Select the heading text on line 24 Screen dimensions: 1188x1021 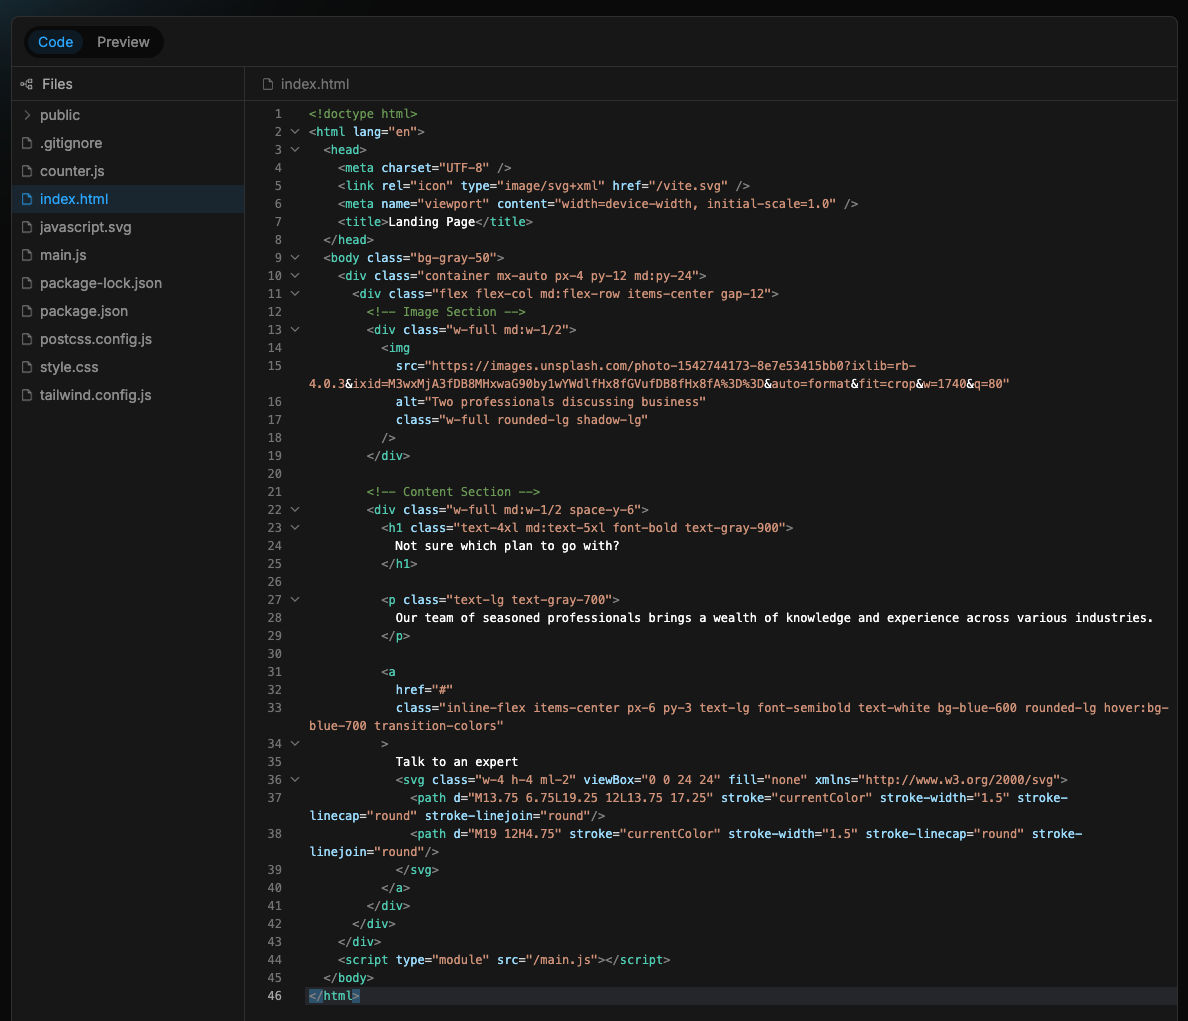[x=508, y=545]
